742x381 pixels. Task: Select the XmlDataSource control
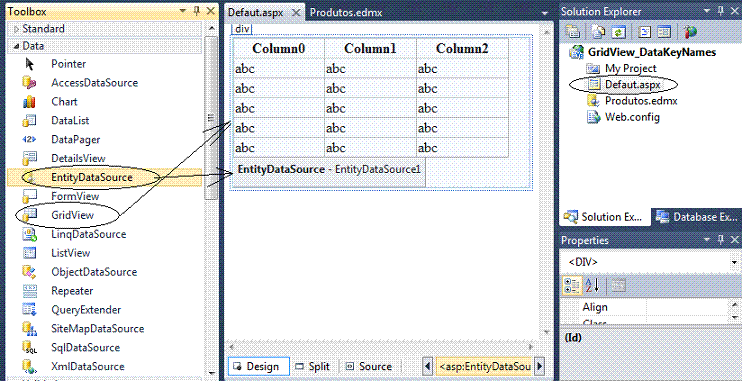pyautogui.click(x=88, y=367)
